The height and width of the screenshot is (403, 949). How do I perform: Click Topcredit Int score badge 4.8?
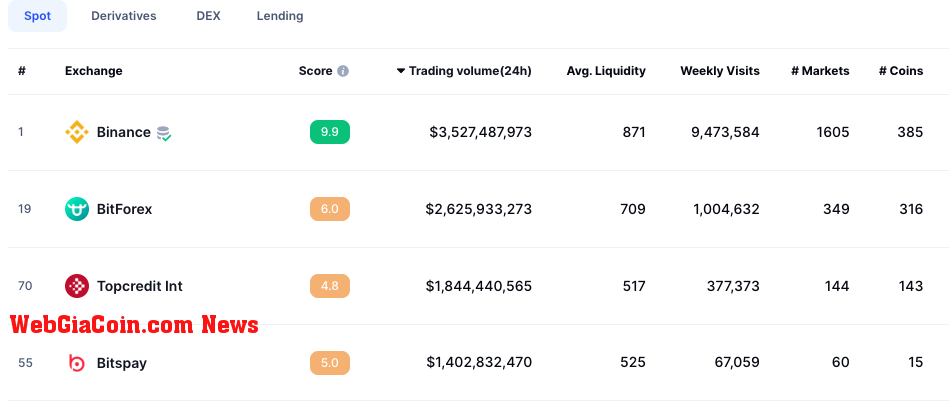click(x=330, y=286)
